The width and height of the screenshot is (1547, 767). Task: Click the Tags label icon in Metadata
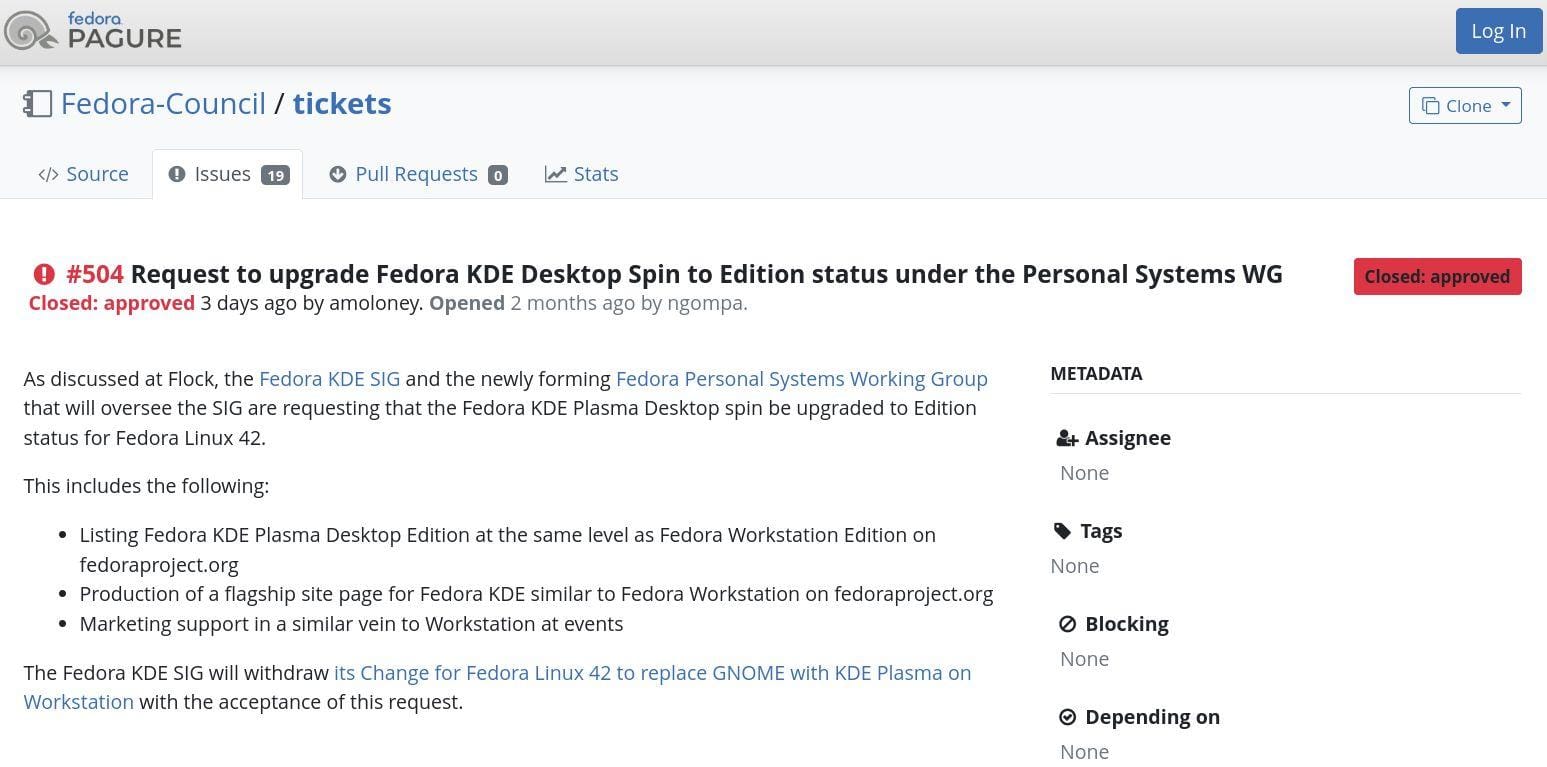(x=1063, y=530)
